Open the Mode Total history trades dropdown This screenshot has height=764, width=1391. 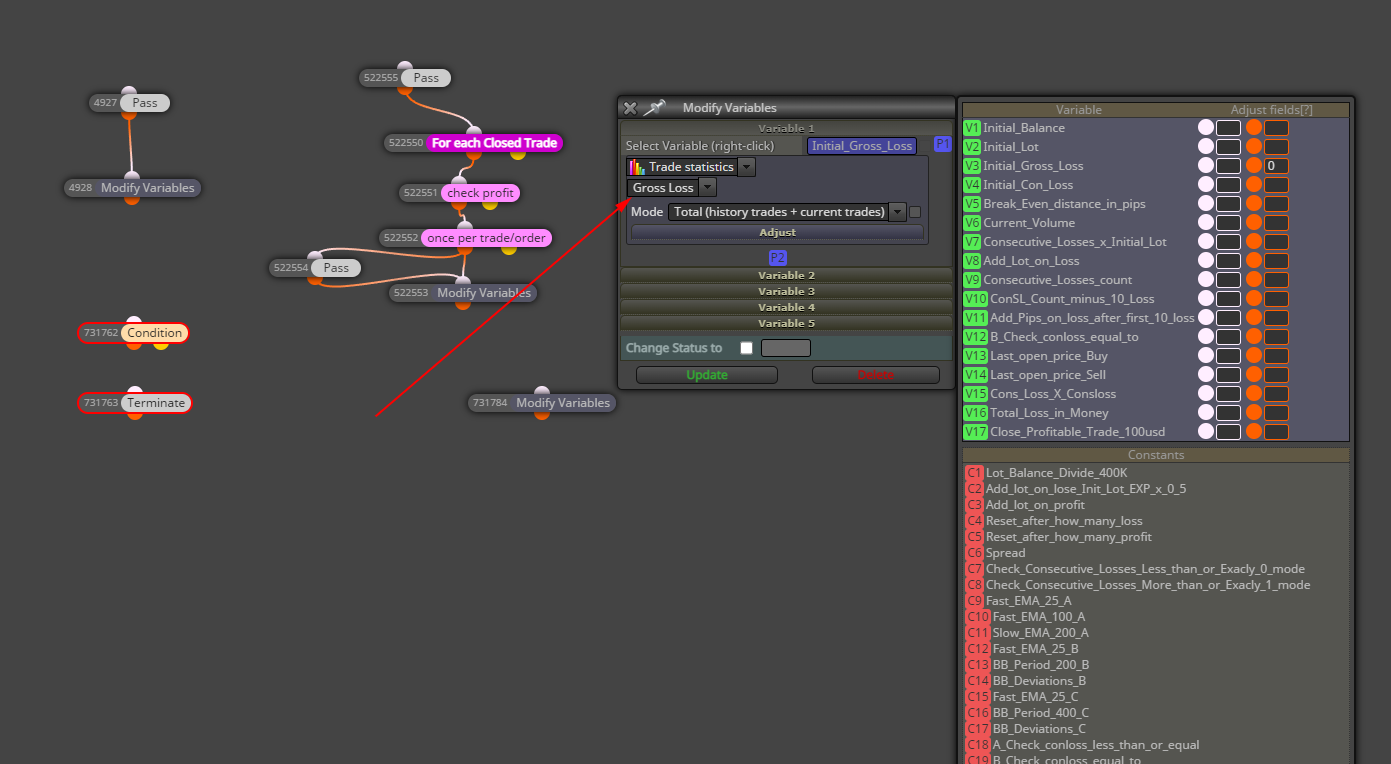[x=897, y=212]
